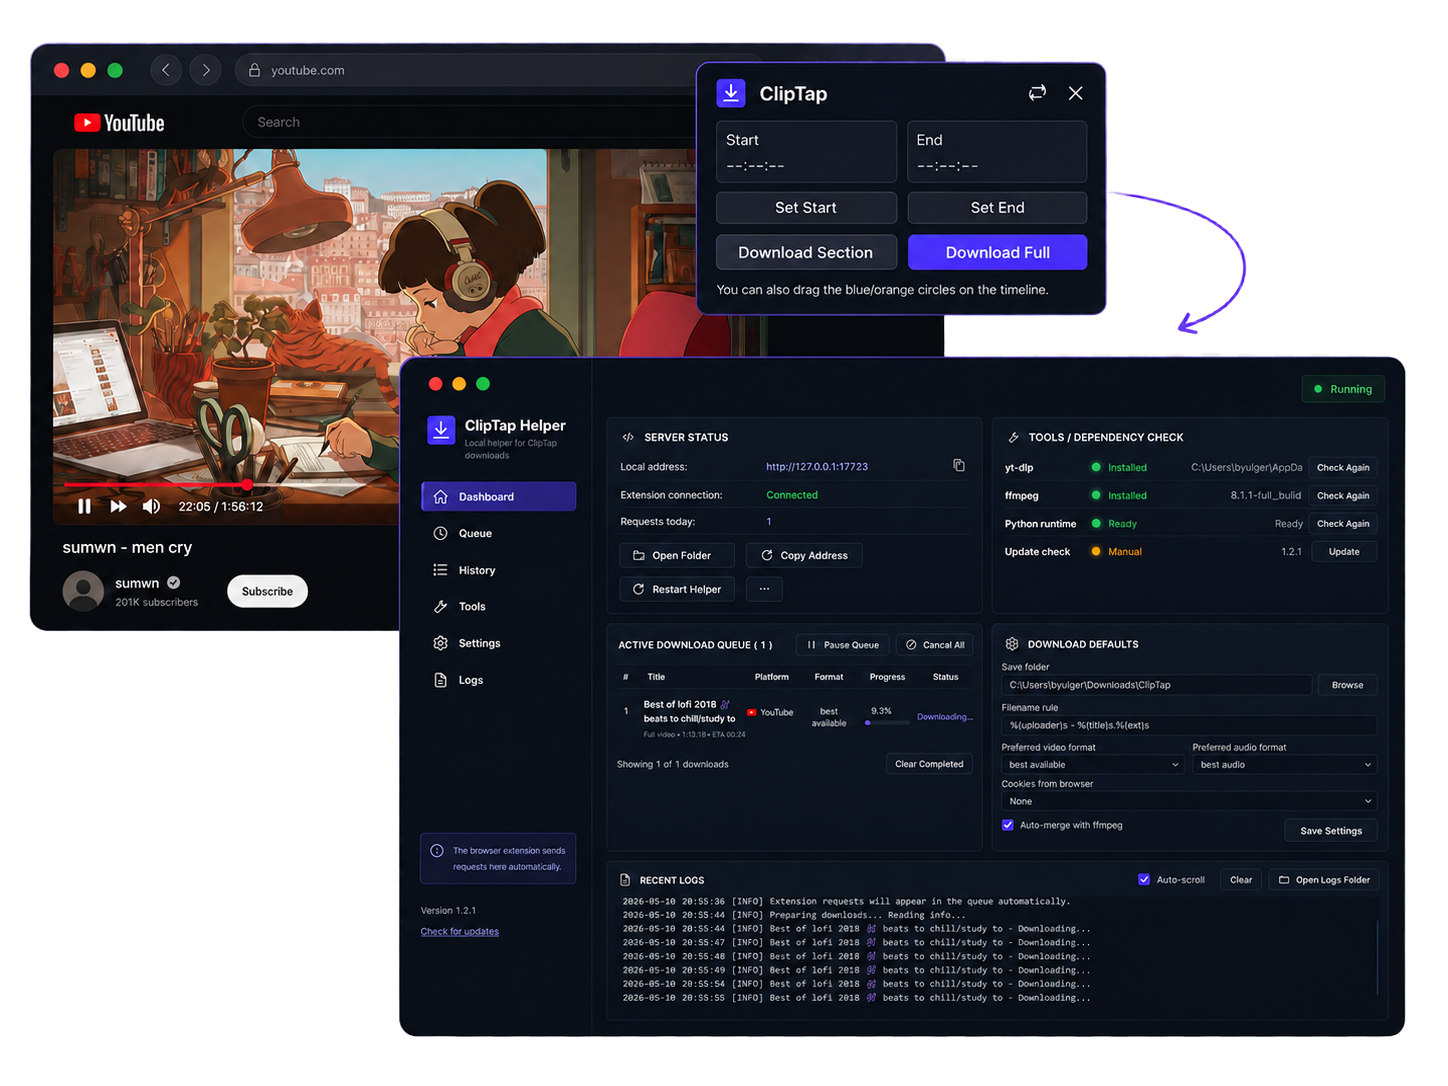Open the Dashboard tab in ClipTap Helper

499,497
